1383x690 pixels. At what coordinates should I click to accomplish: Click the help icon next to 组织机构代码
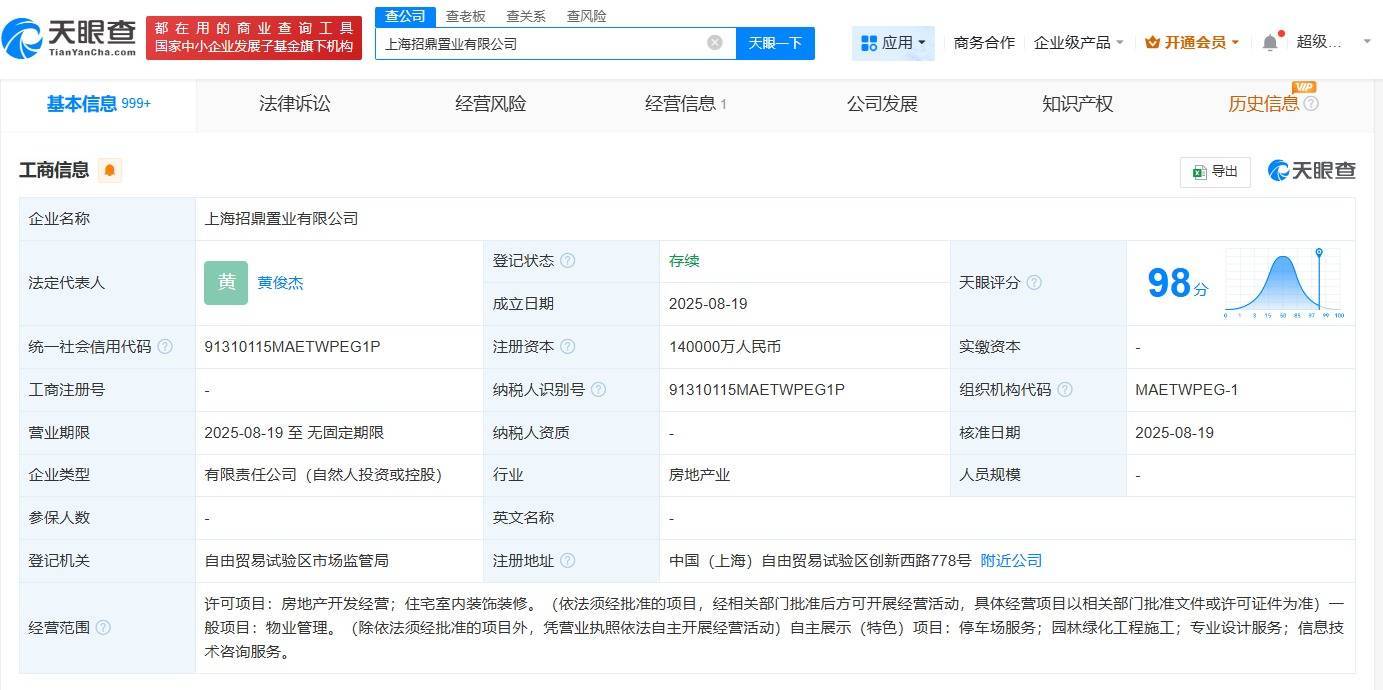(x=1065, y=390)
